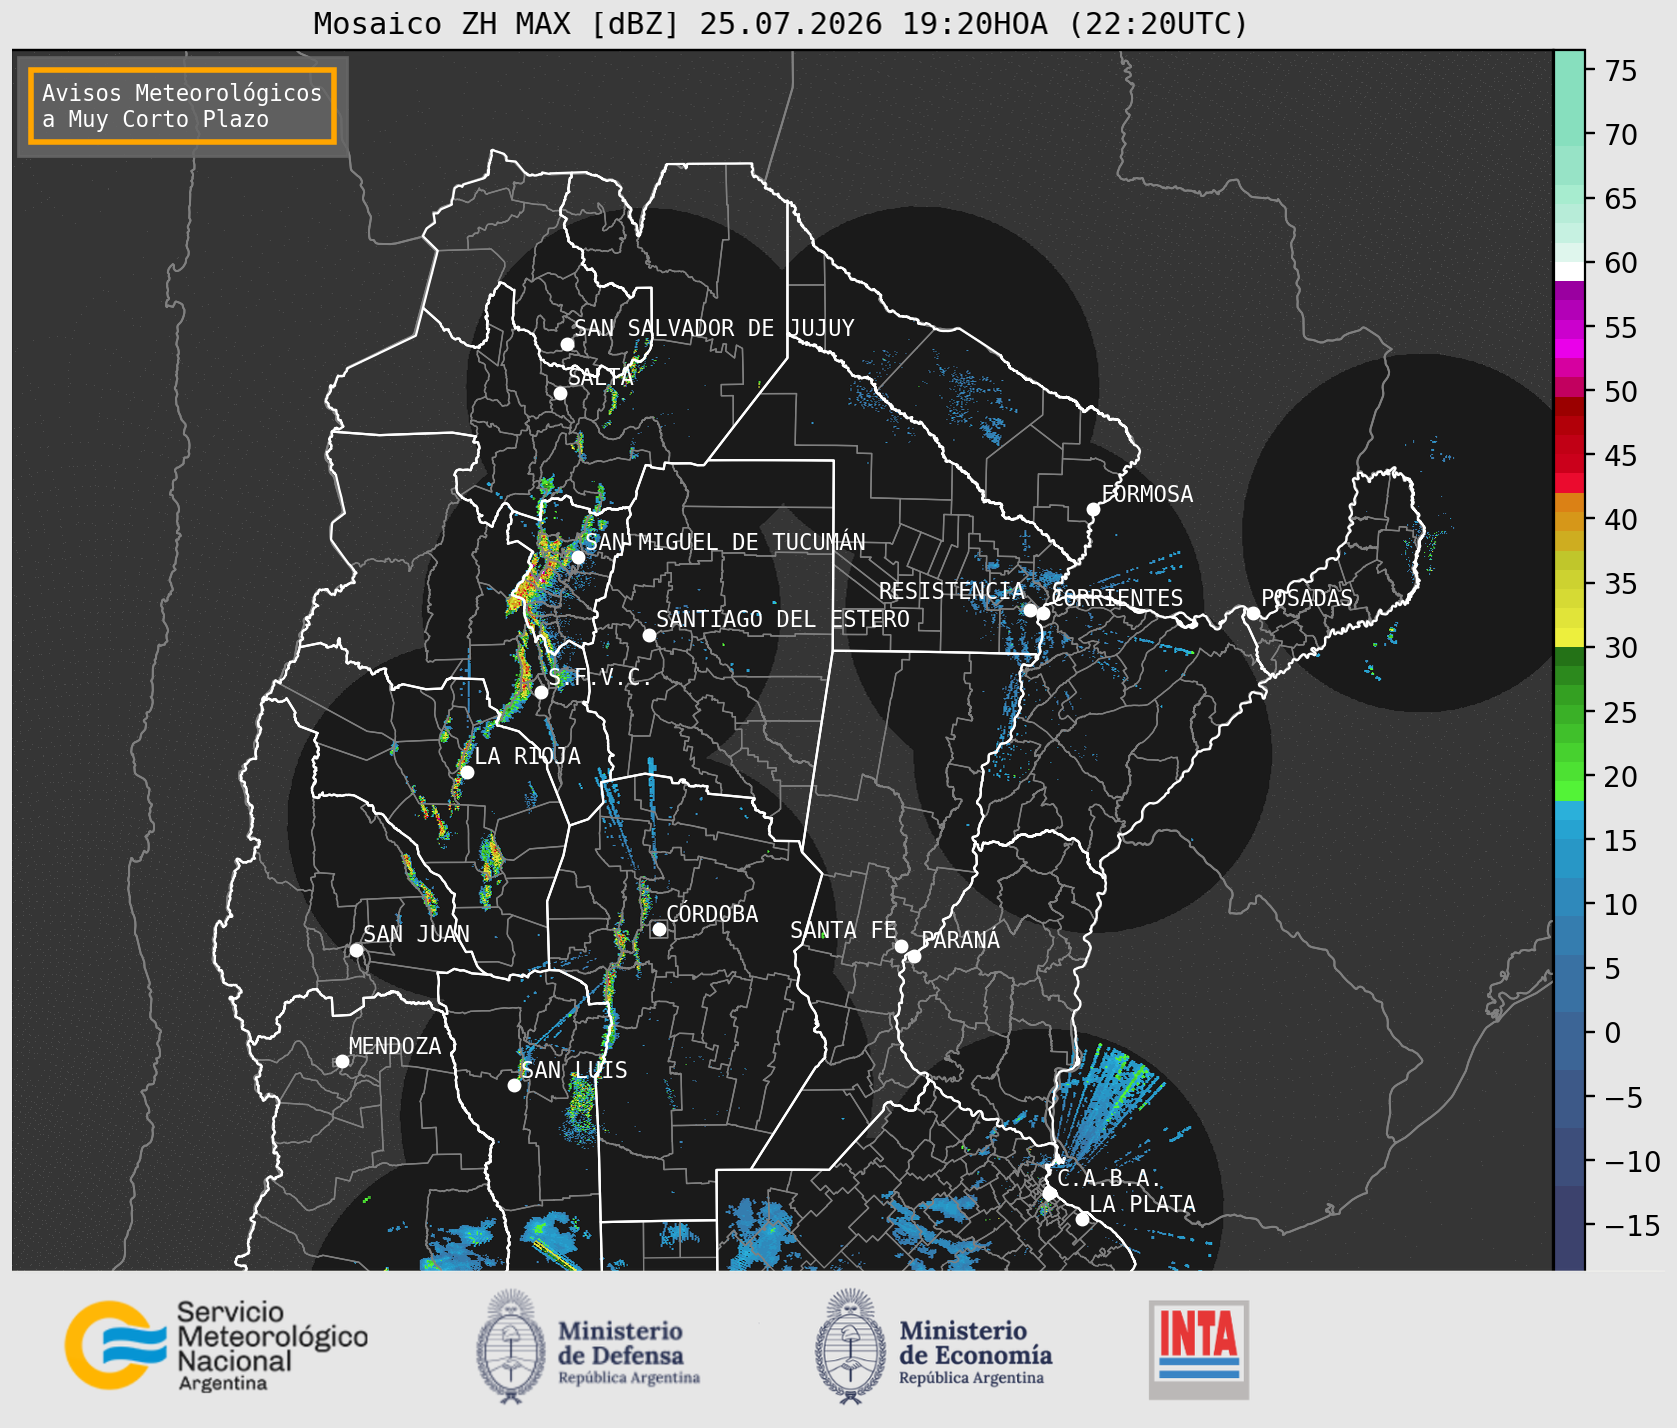Click the LA PLATA label text
This screenshot has height=1428, width=1677.
tap(1142, 1204)
